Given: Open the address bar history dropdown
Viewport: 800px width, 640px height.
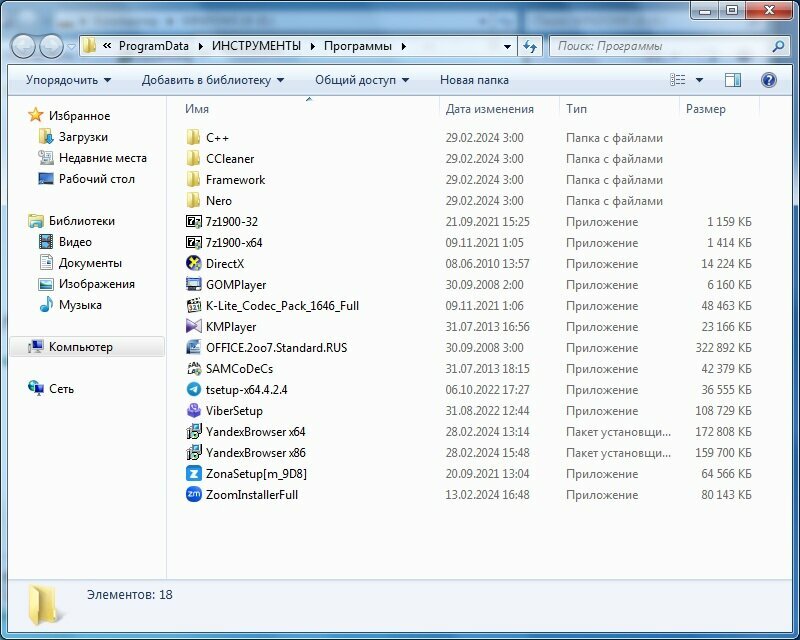Looking at the screenshot, I should click(507, 46).
